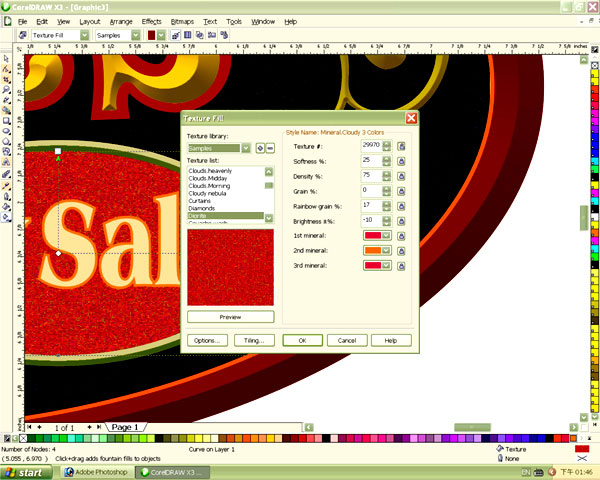
Task: Click the rightmost property bar fill icon
Action: click(224, 35)
